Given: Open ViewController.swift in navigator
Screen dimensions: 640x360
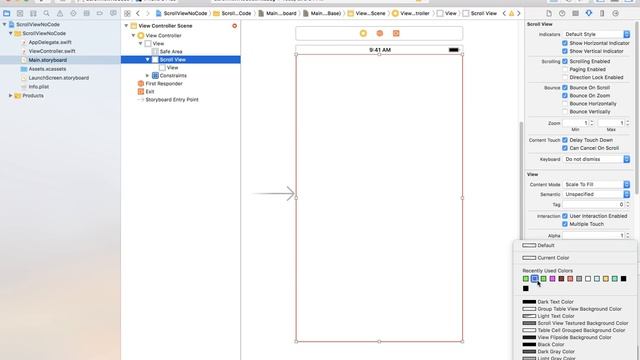Looking at the screenshot, I should [52, 51].
